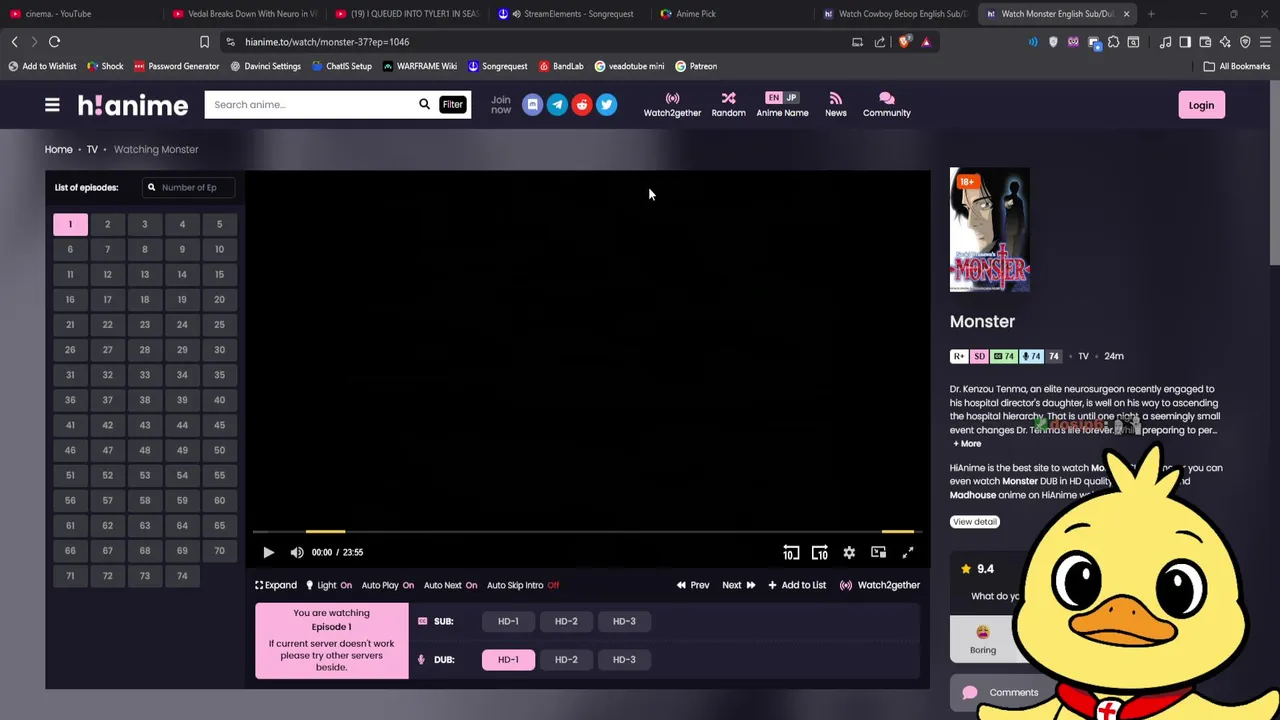
Task: Bookmark this page with the address bar icon
Action: (204, 42)
